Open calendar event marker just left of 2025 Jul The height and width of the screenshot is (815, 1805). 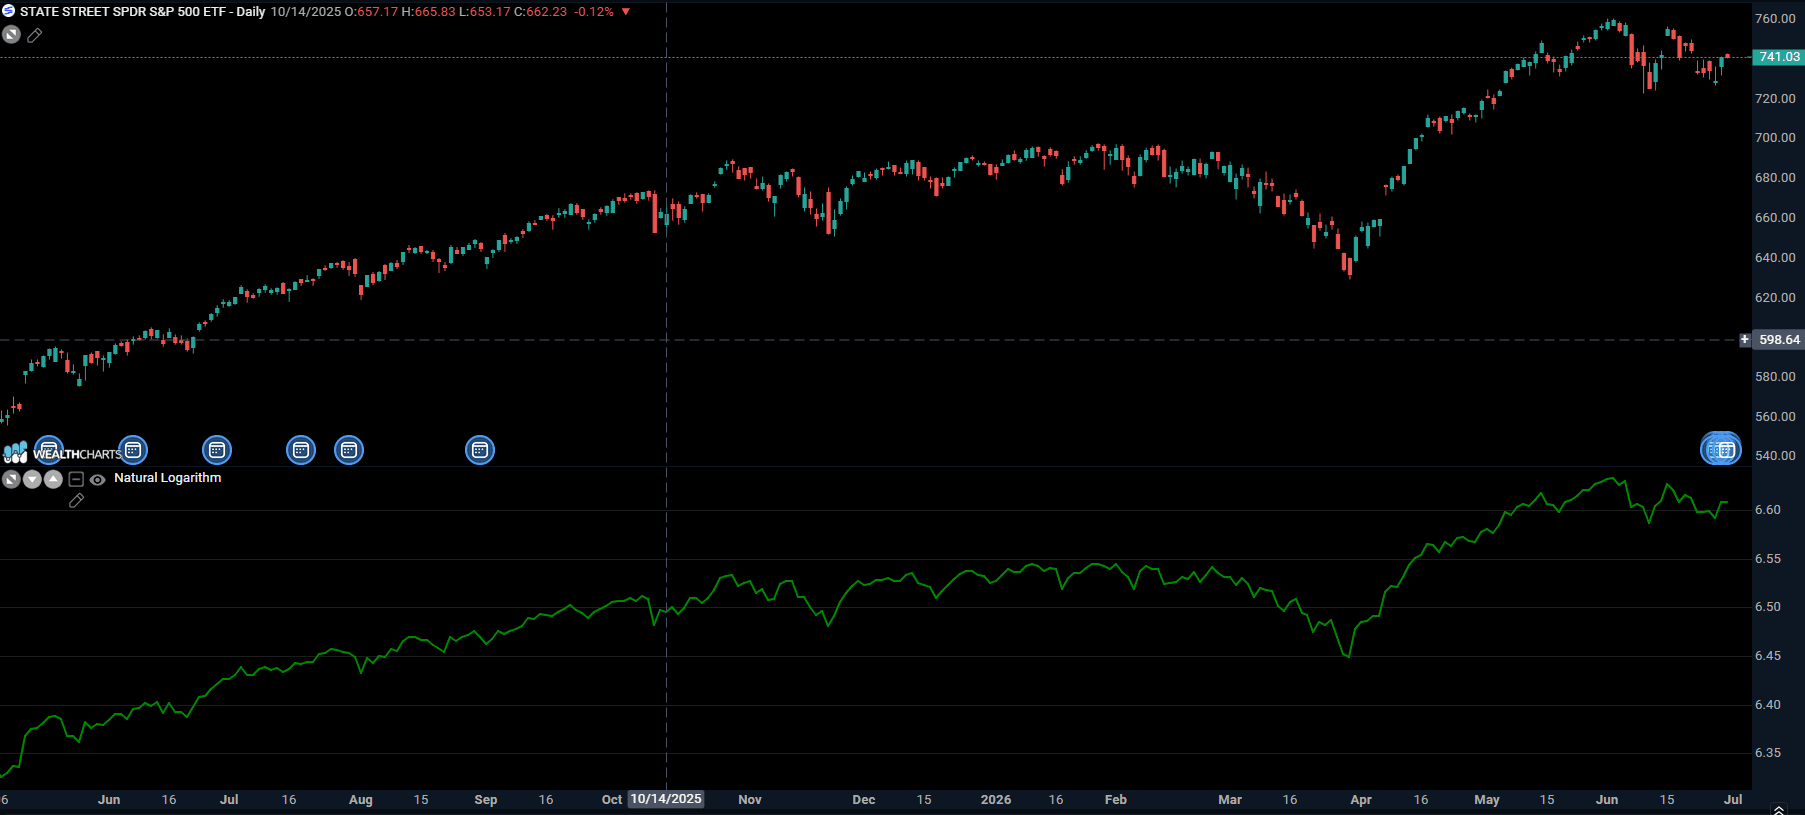[217, 450]
